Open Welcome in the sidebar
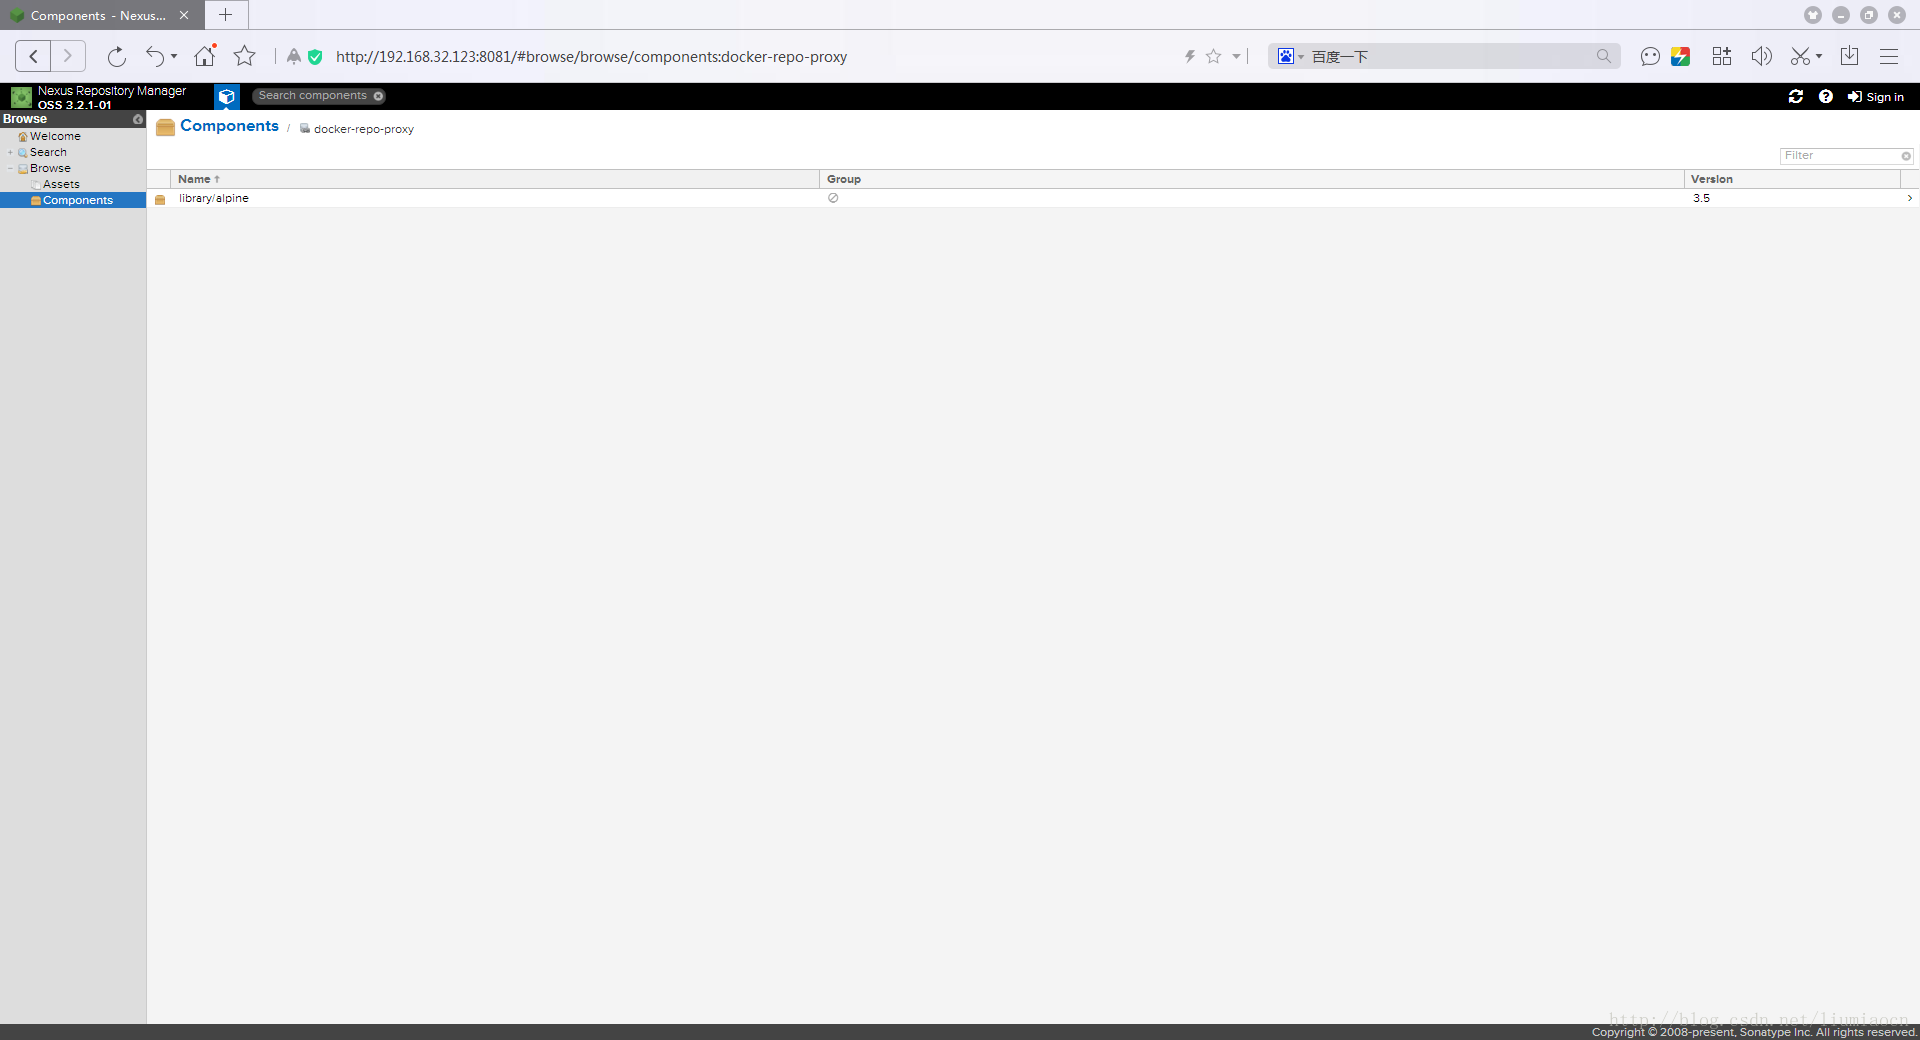The height and width of the screenshot is (1040, 1920). 55,136
